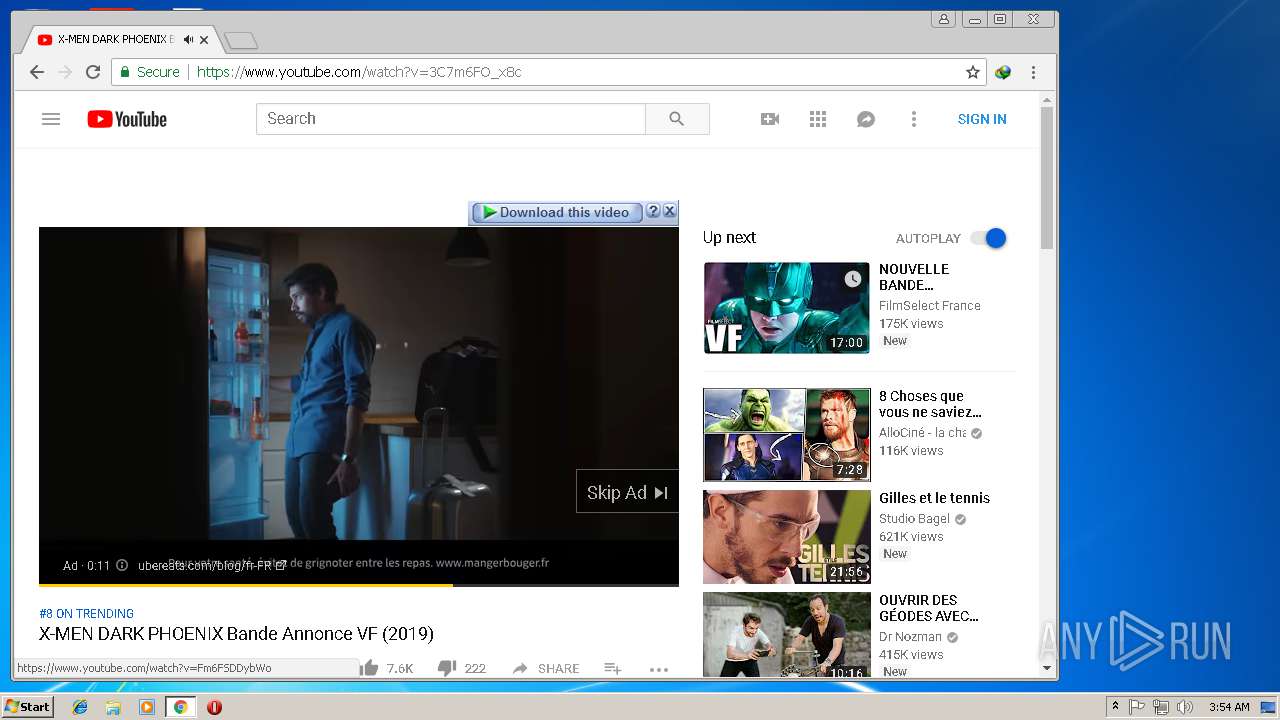Click watch later clock on first thumbnail
This screenshot has height=720, width=1280.
852,279
